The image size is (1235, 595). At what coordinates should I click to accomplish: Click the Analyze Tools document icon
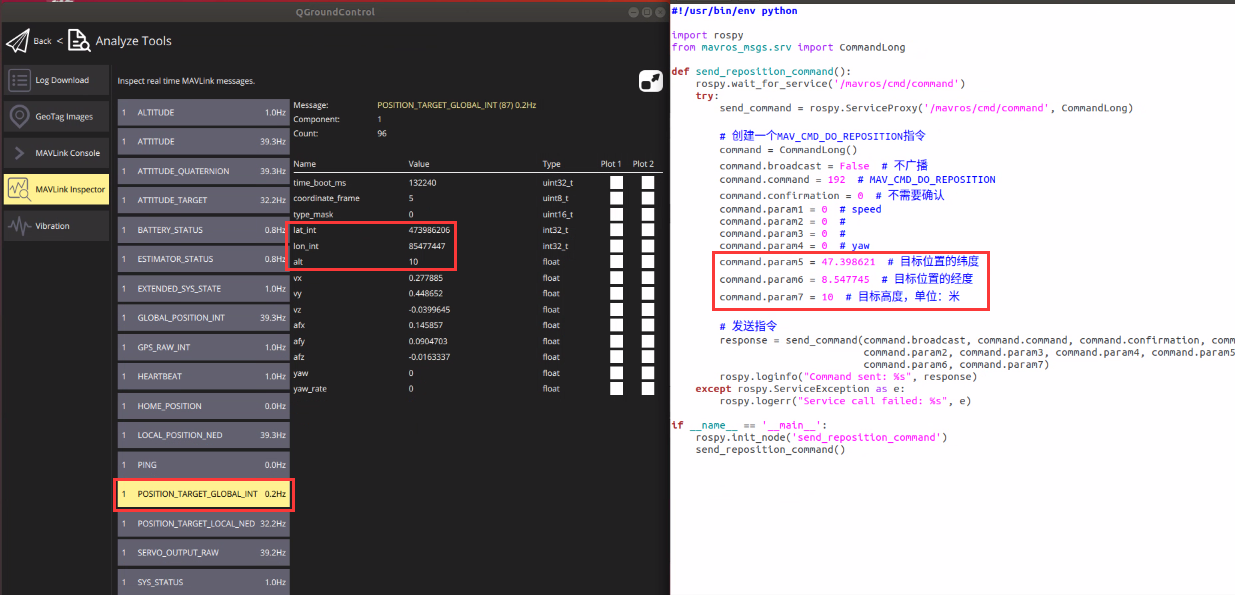[78, 41]
